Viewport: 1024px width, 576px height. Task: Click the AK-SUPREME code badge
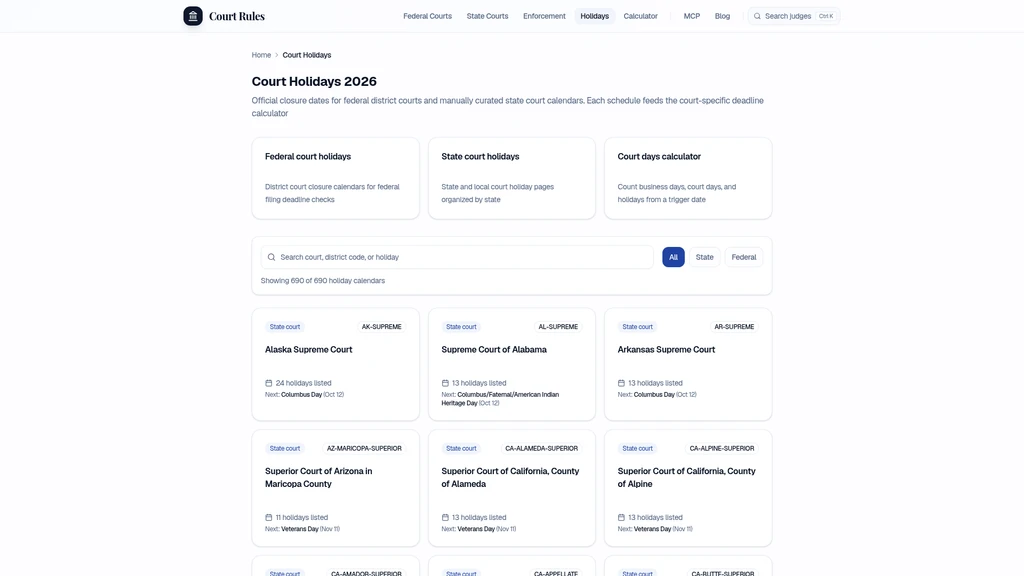coord(381,327)
